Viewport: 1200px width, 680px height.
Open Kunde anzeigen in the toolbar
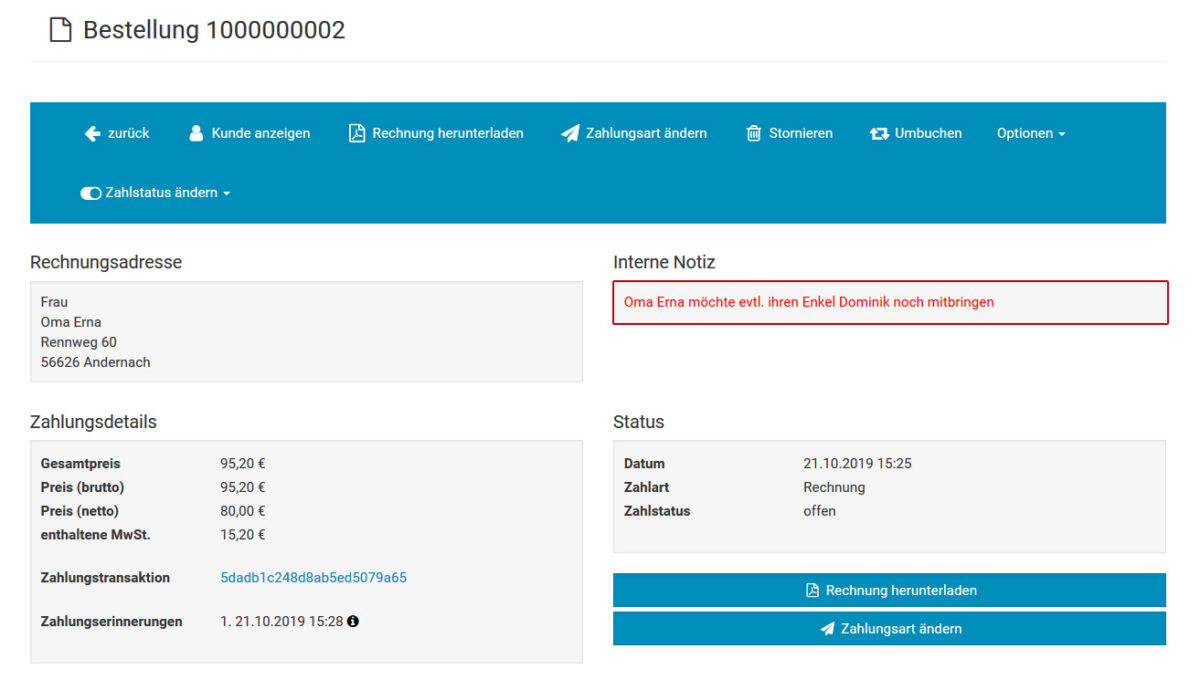(x=250, y=133)
